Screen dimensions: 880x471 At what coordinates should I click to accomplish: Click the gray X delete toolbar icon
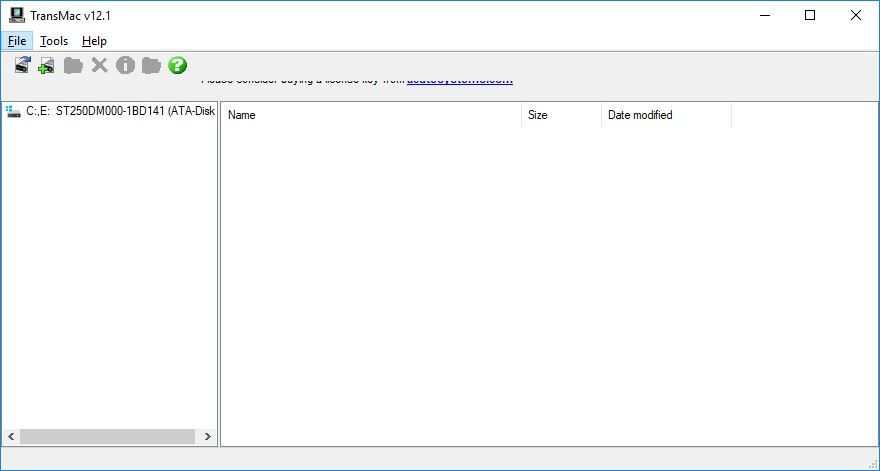click(x=99, y=66)
